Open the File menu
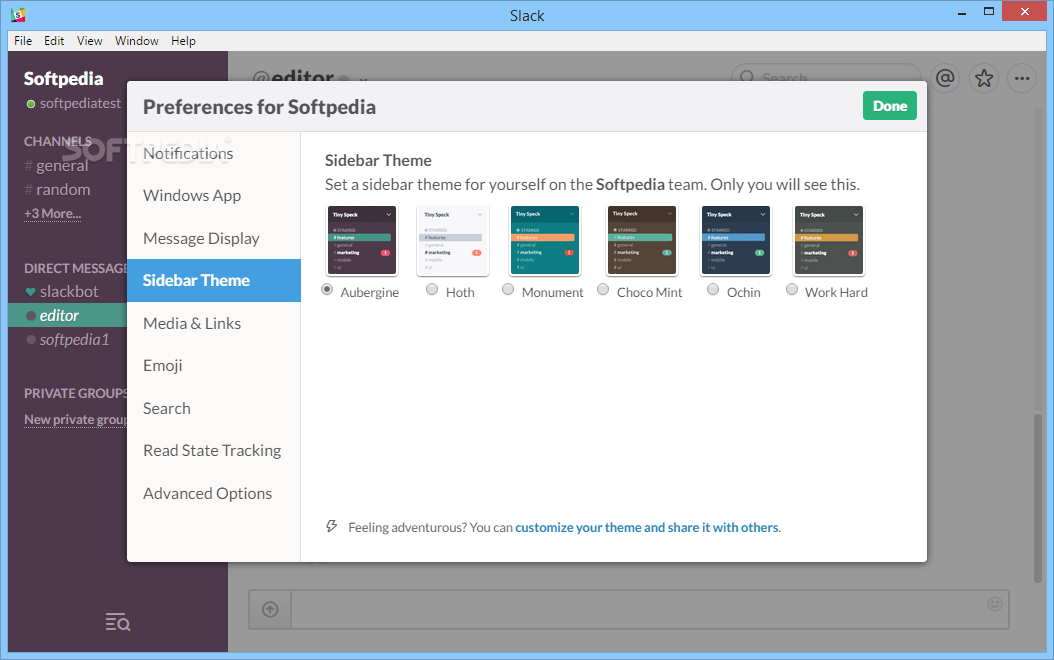The image size is (1054, 660). [23, 41]
